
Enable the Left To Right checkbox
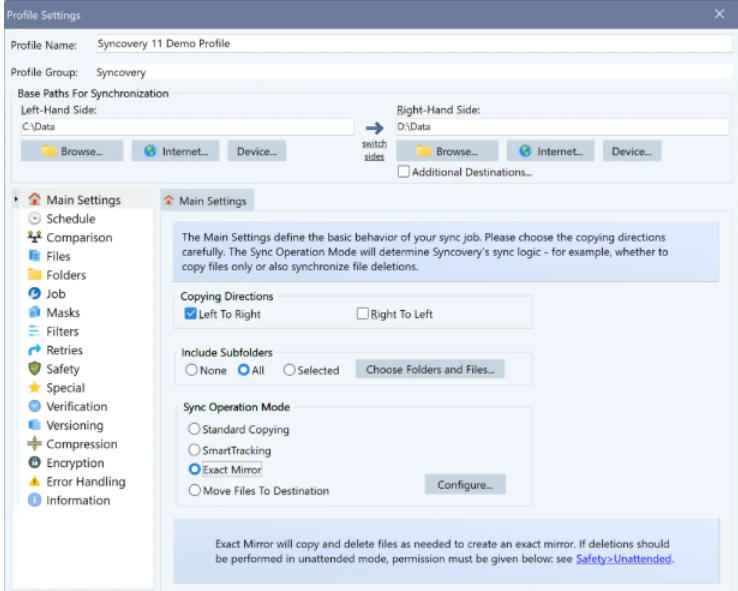pos(190,313)
